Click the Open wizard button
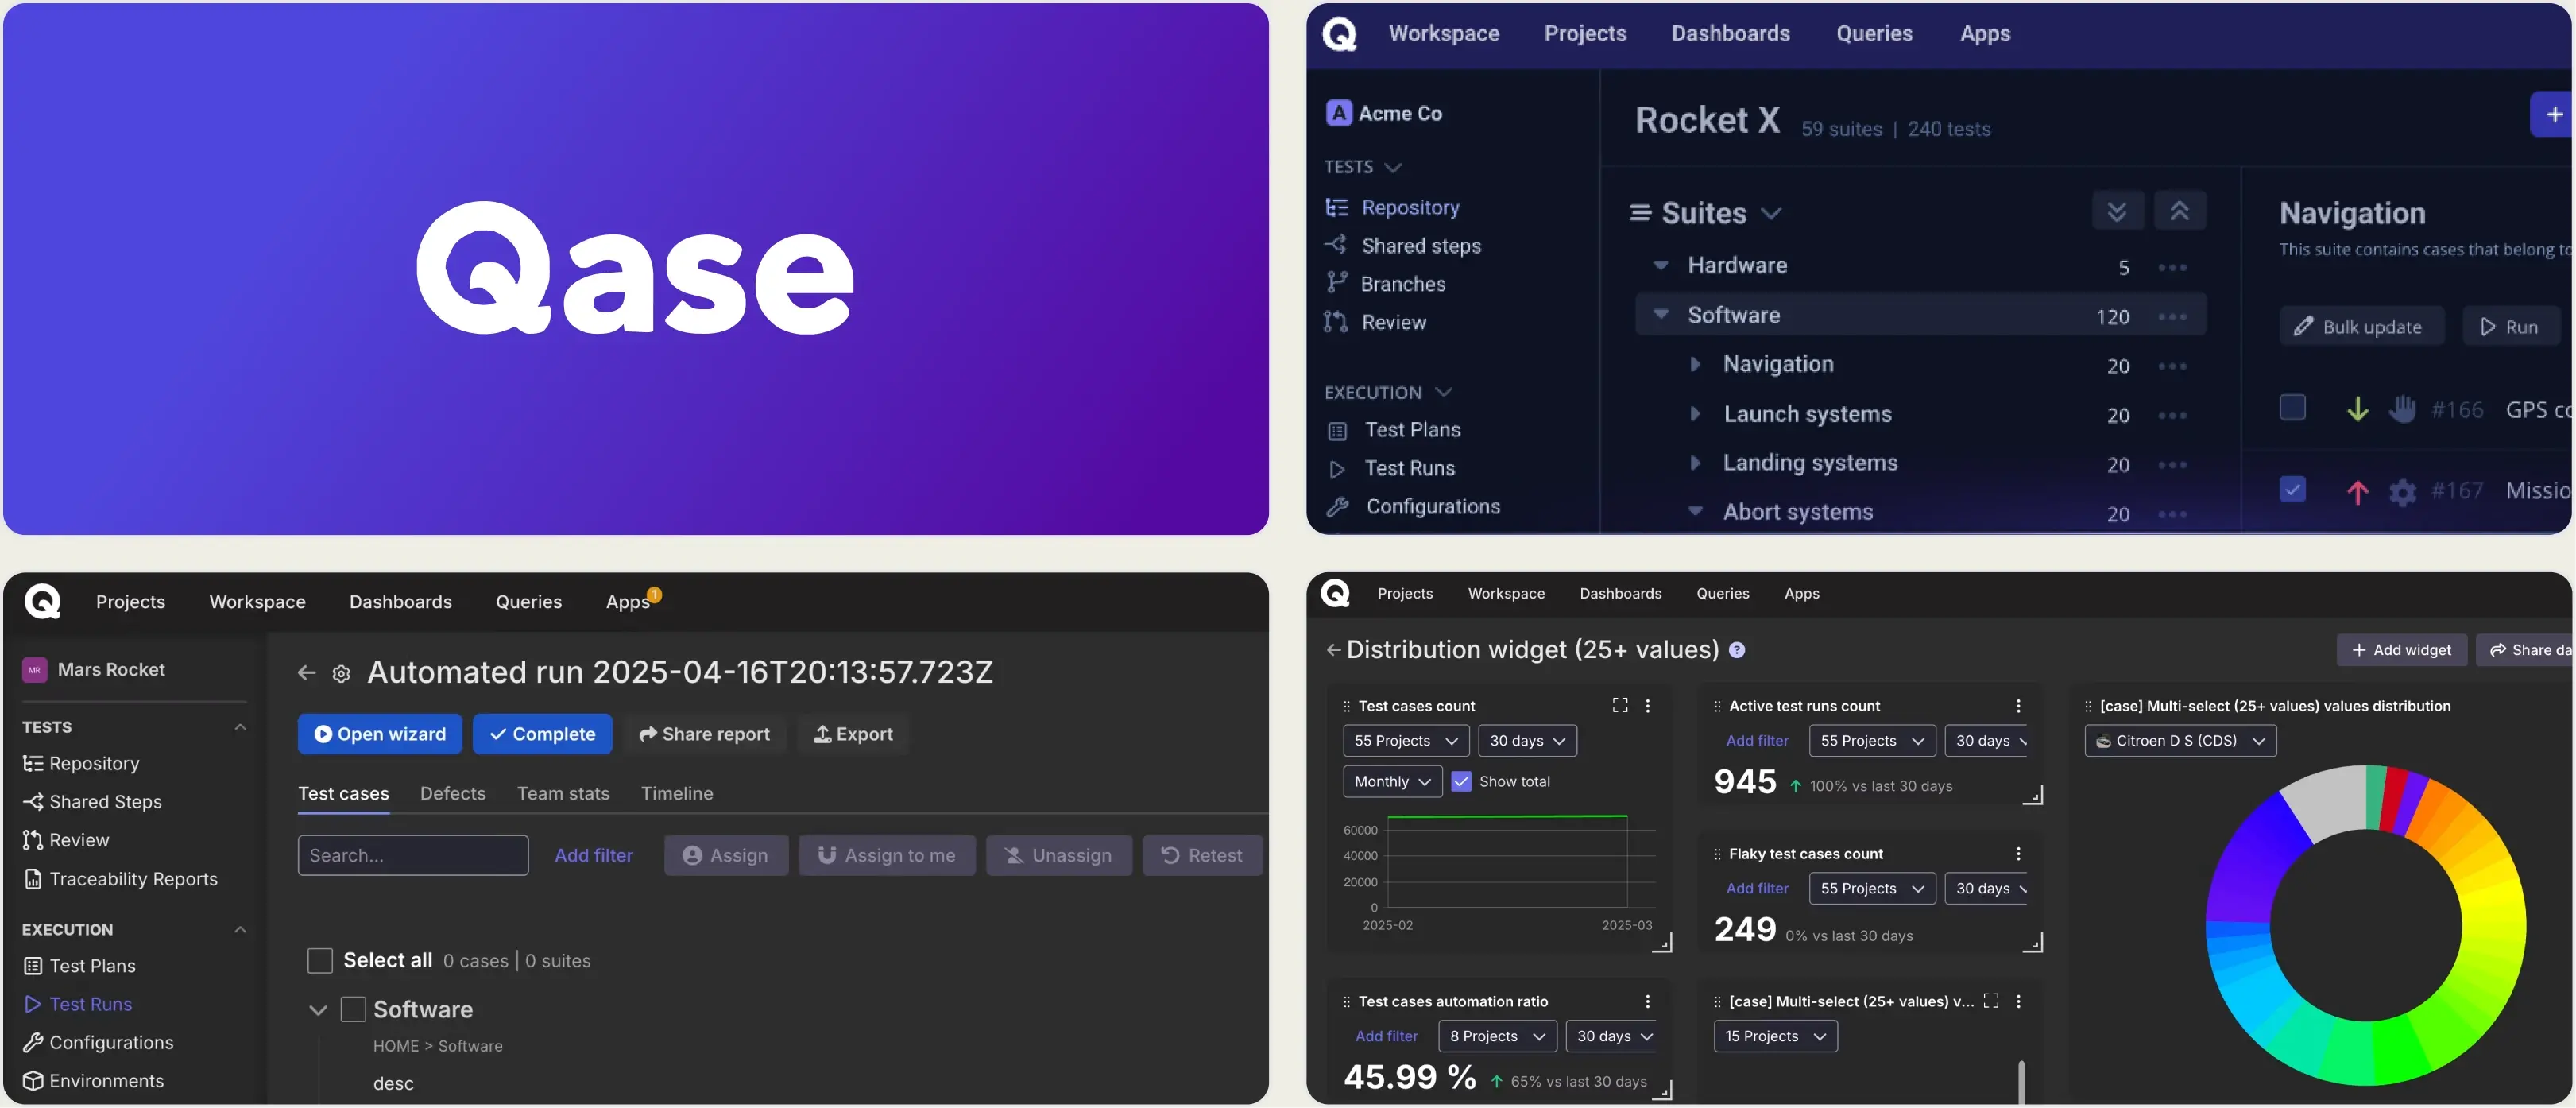This screenshot has height=1108, width=2576. coord(380,734)
